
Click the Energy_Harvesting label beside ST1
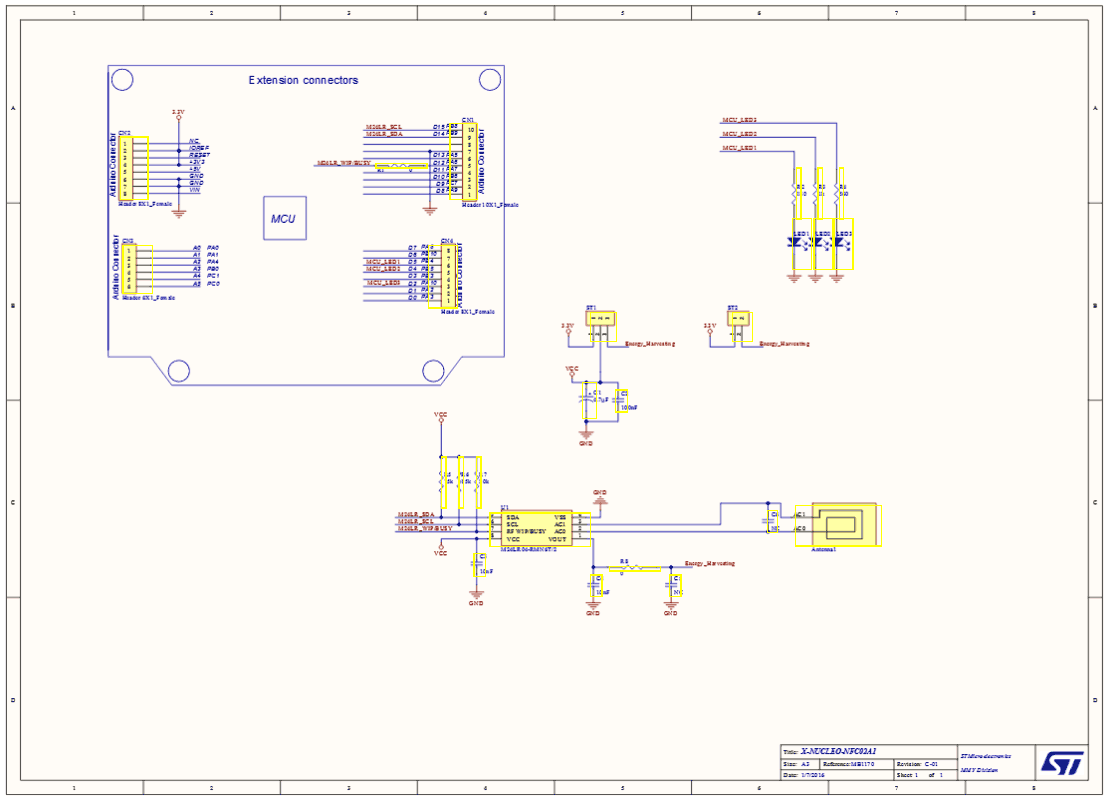tap(650, 344)
